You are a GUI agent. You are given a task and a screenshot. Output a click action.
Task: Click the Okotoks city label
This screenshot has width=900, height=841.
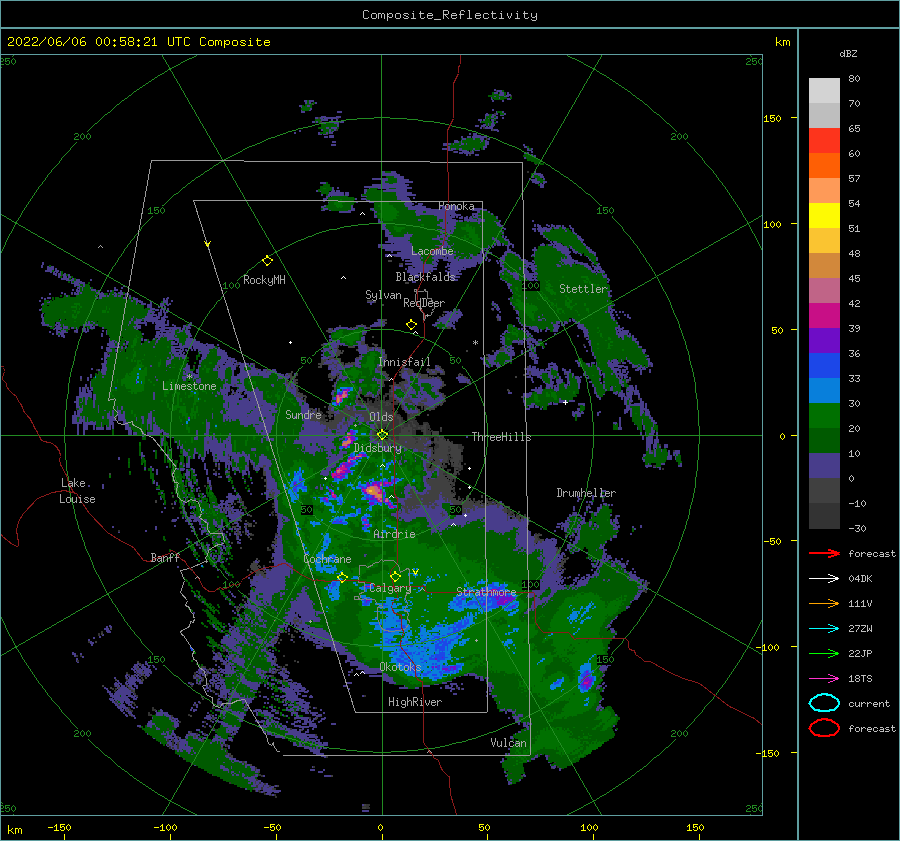[x=400, y=666]
